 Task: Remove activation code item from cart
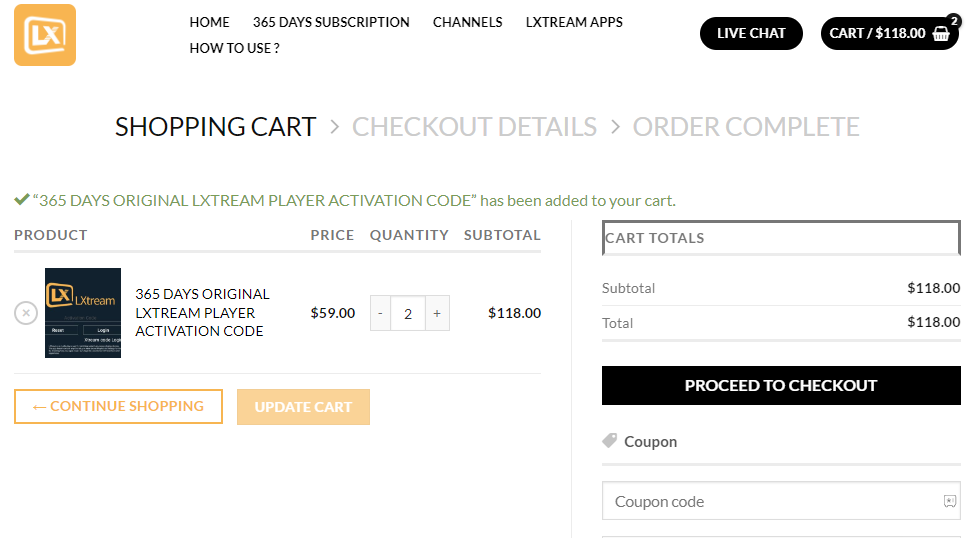[26, 313]
